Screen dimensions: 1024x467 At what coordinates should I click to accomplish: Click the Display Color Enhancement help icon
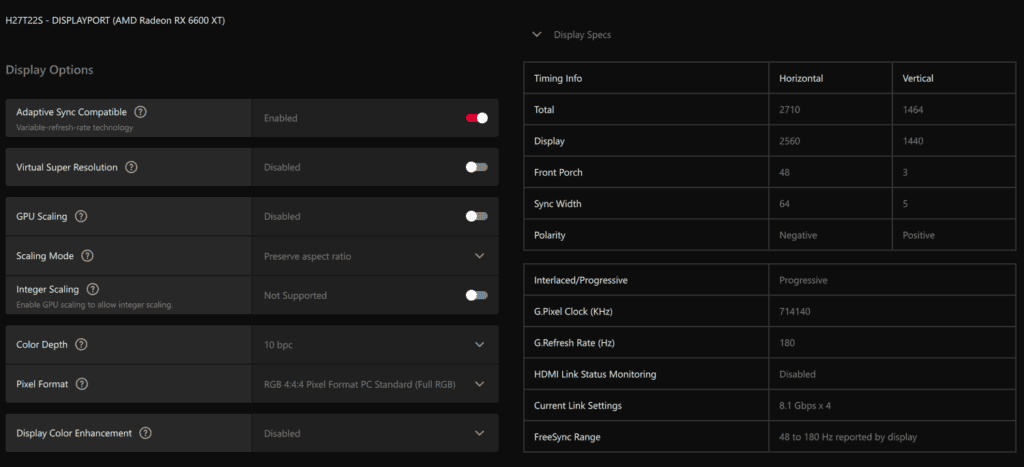tap(146, 433)
